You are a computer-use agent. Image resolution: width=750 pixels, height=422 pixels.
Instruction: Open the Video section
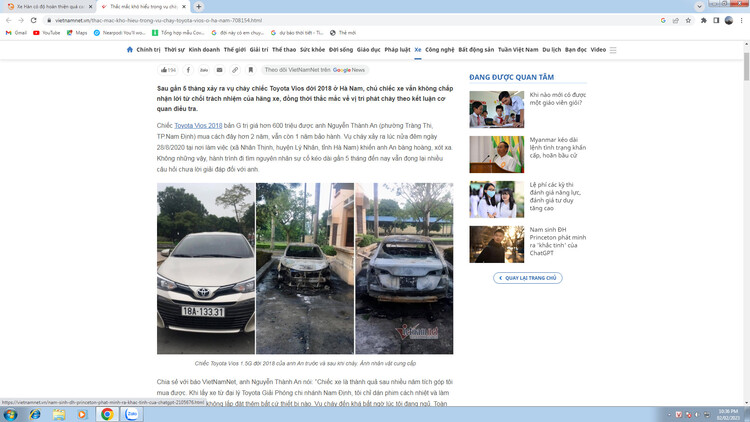point(598,50)
